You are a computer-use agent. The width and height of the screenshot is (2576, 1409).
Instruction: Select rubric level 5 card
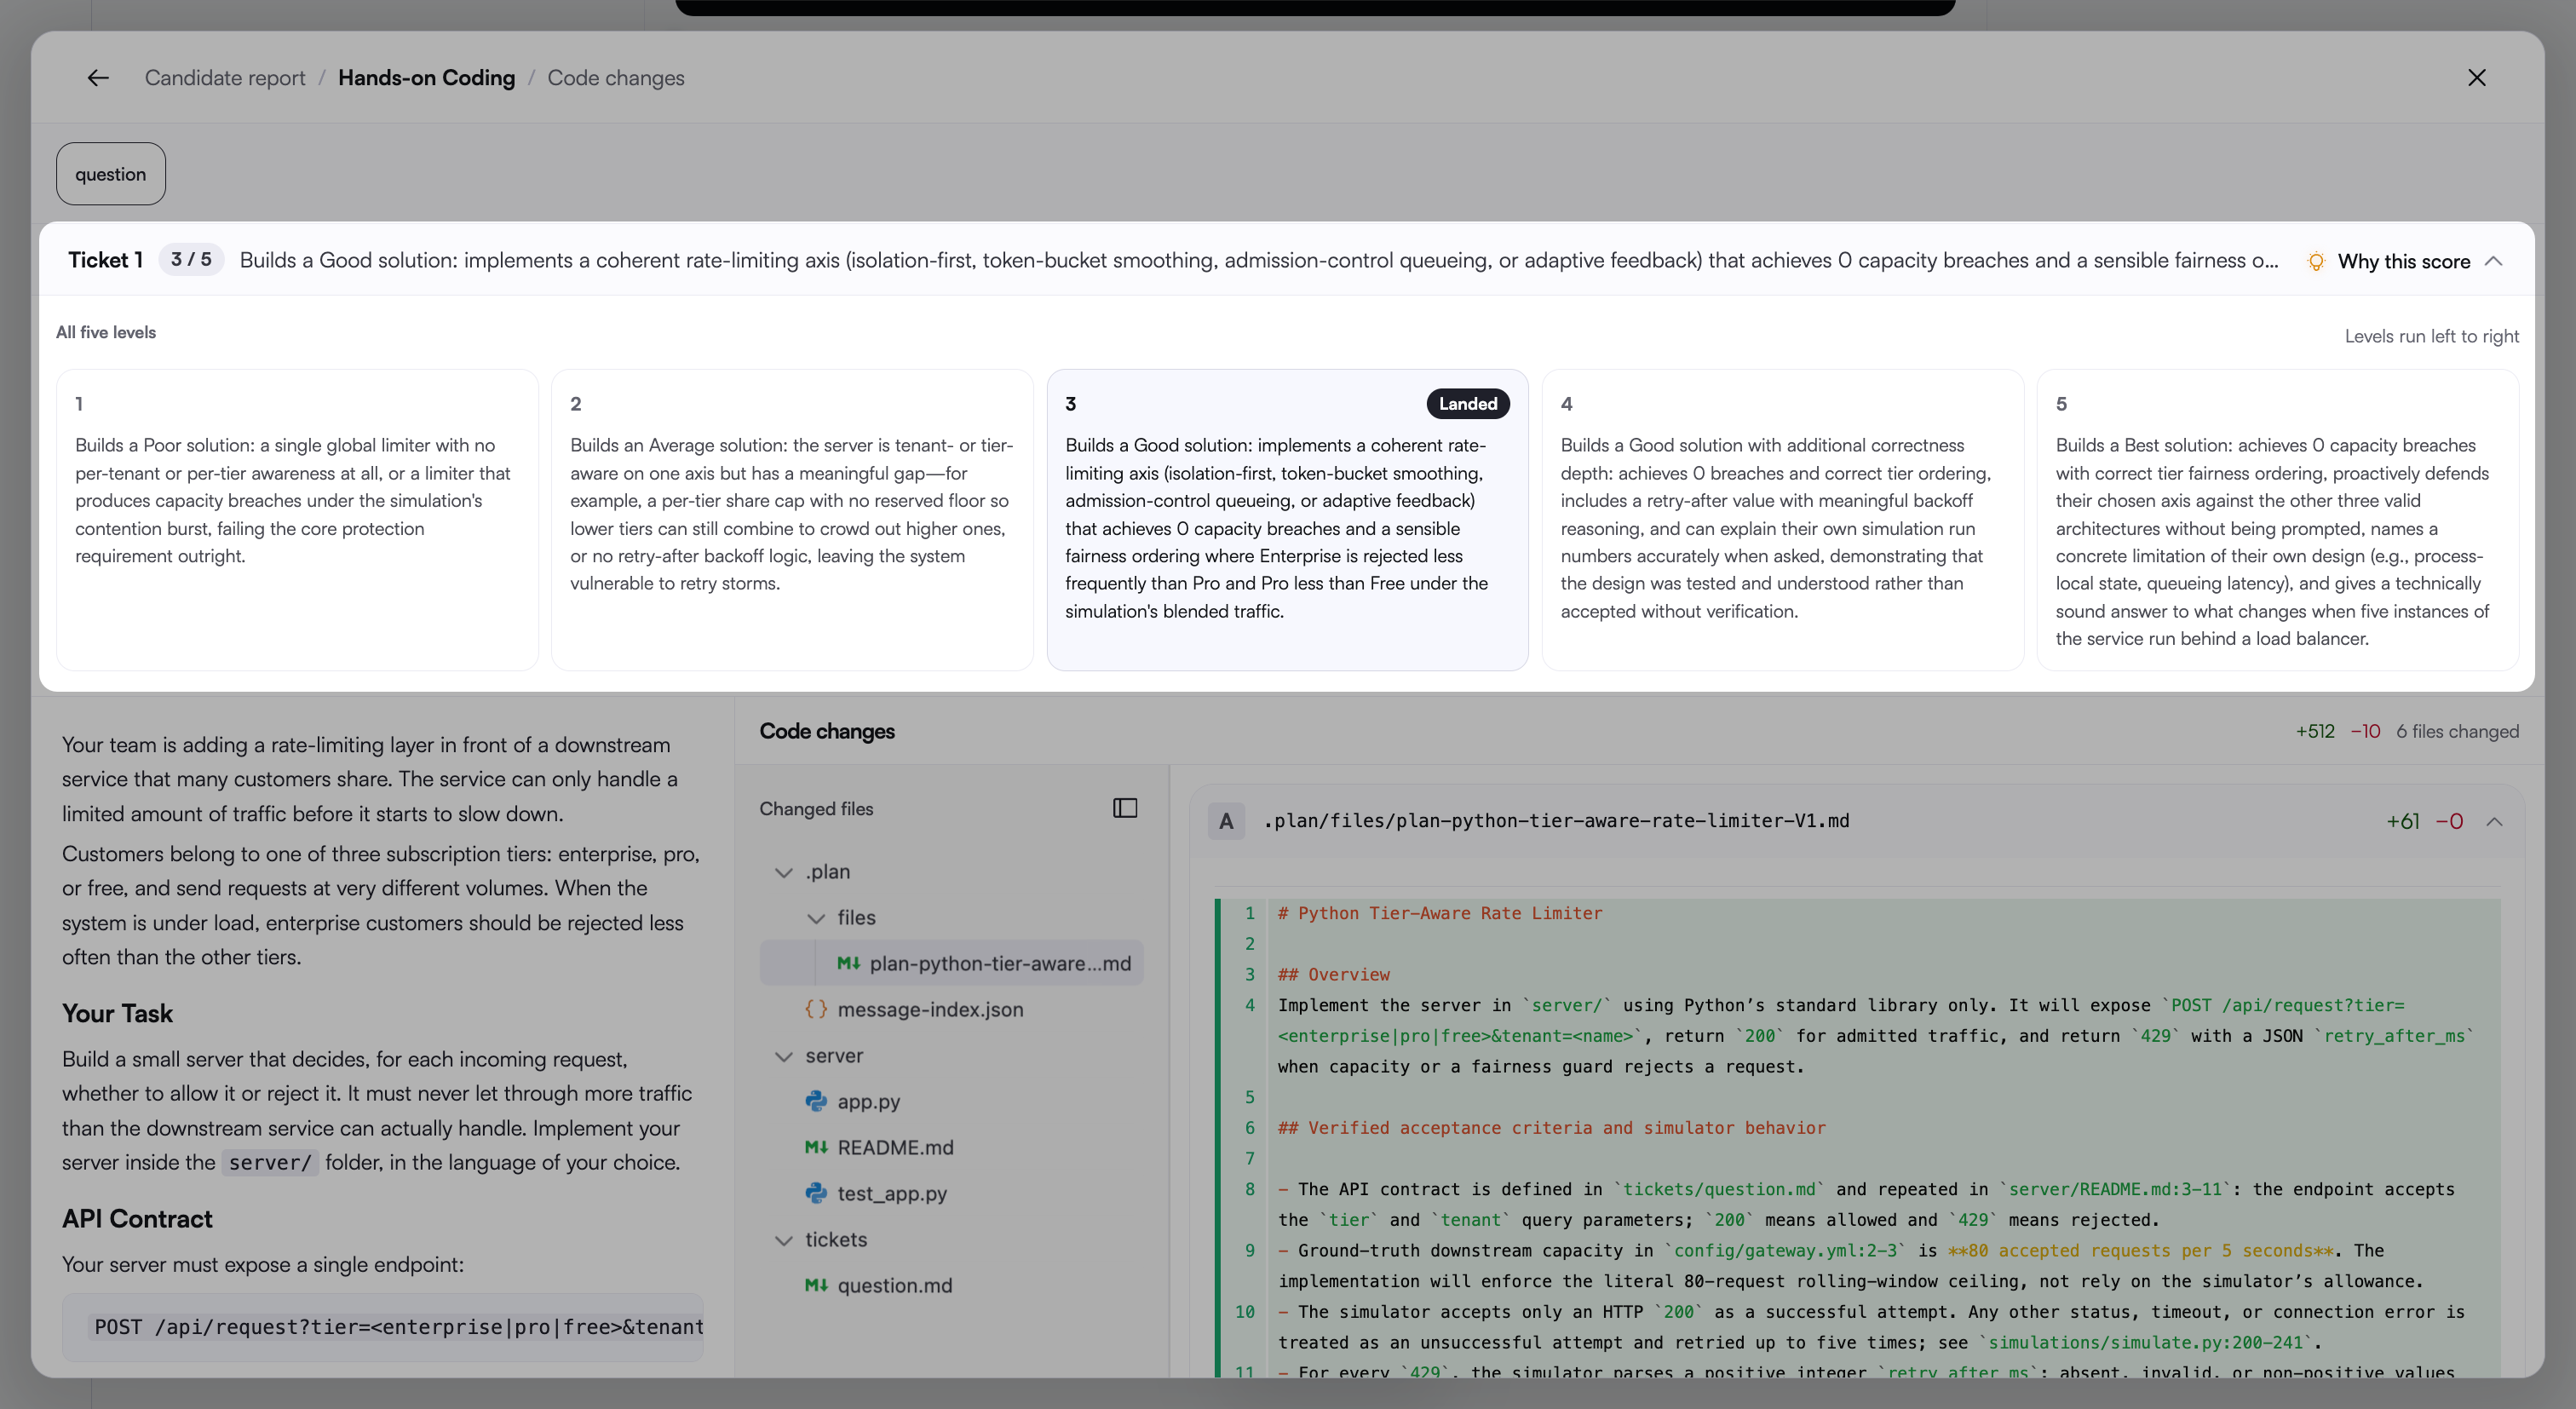coord(2277,520)
